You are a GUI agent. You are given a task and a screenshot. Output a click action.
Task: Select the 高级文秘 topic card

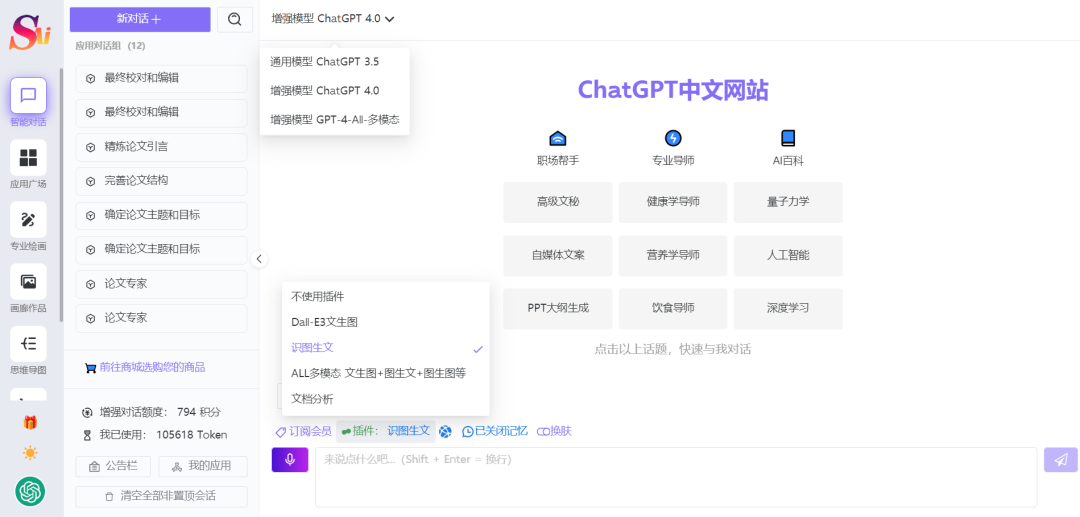pos(558,202)
